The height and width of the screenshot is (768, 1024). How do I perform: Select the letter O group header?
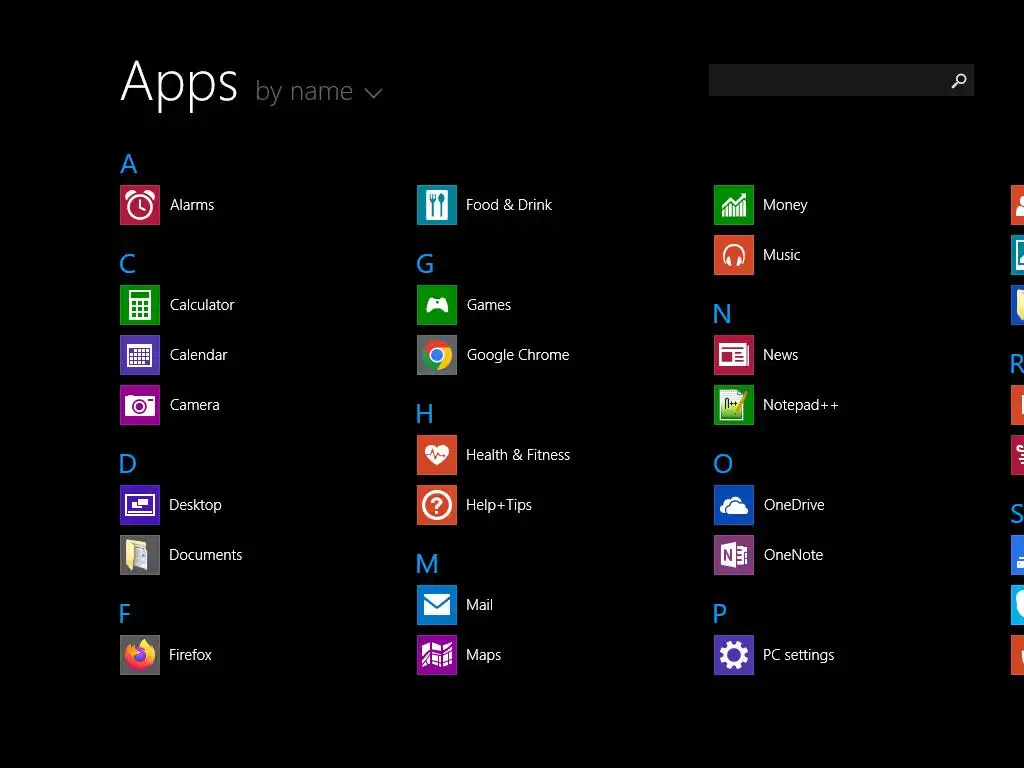(x=723, y=464)
